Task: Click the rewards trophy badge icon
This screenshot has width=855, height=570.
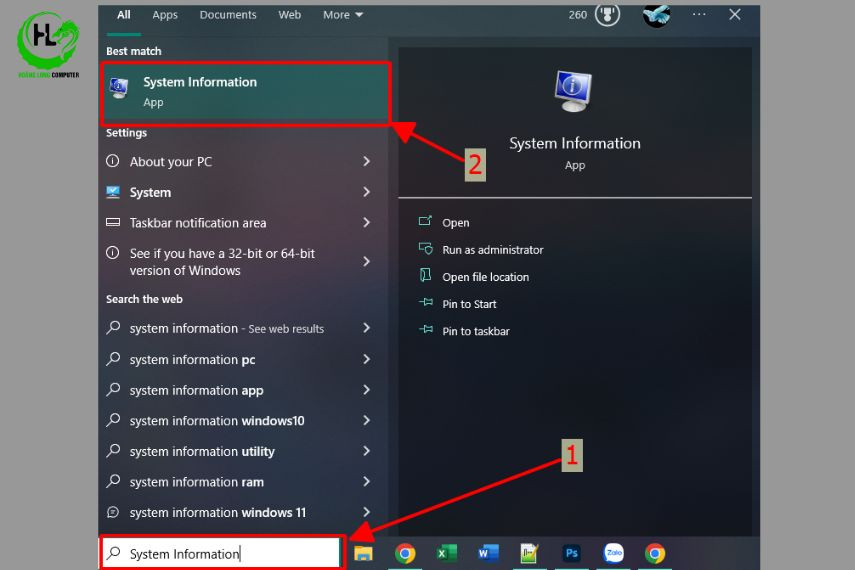Action: (x=607, y=14)
